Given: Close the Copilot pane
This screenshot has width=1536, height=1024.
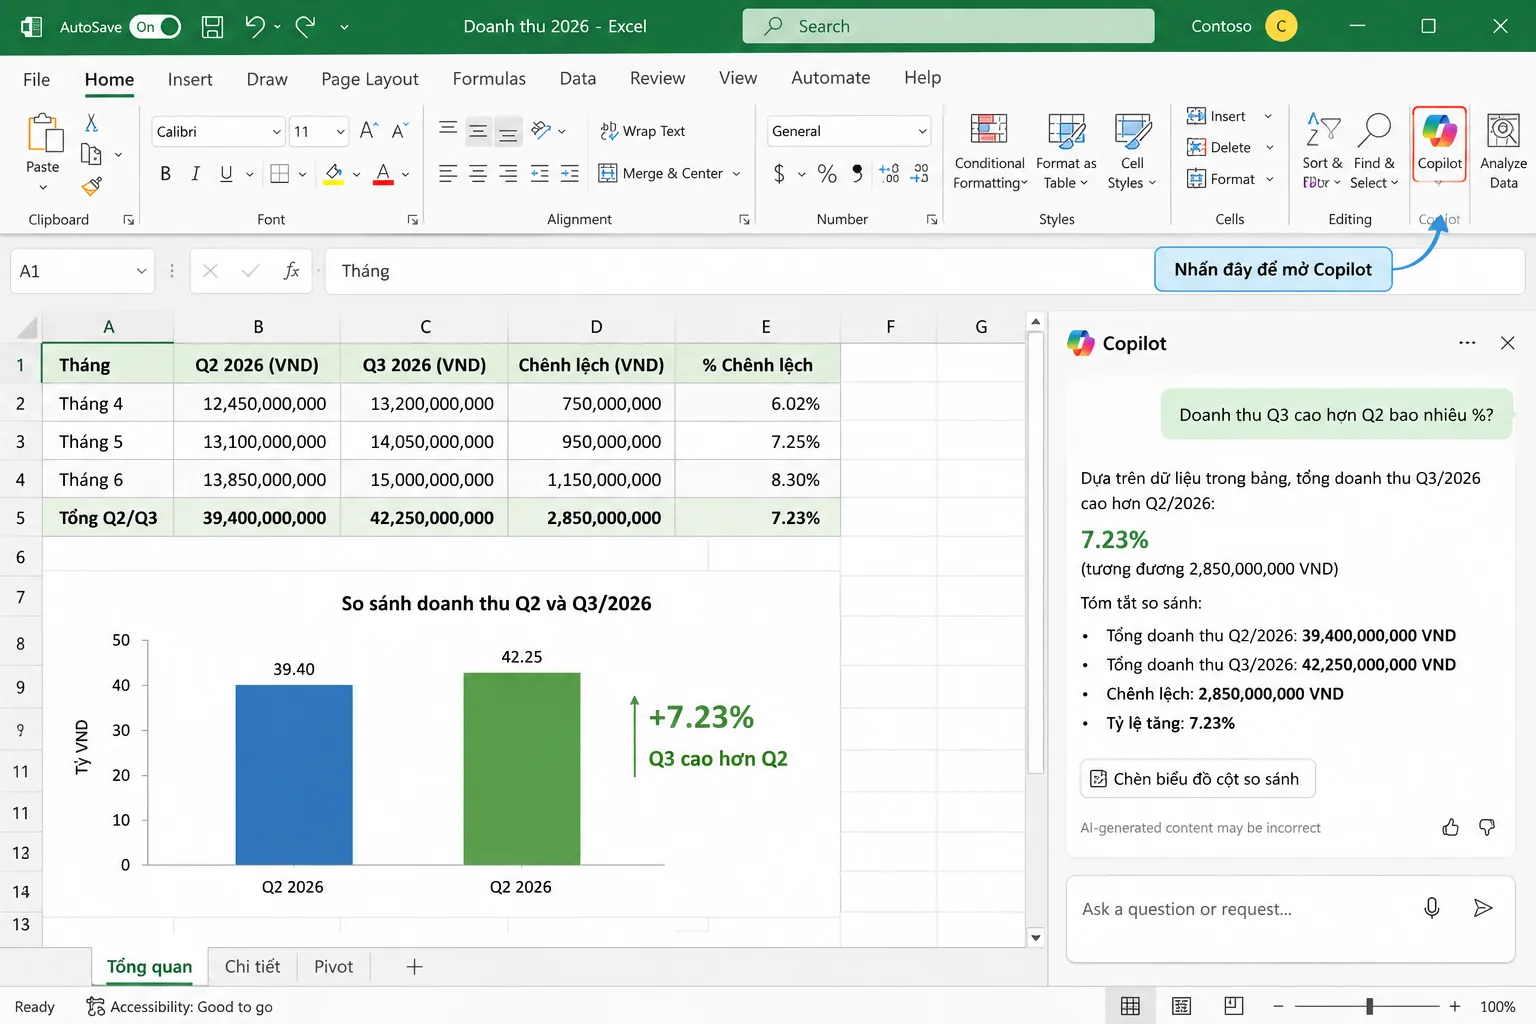Looking at the screenshot, I should tap(1507, 343).
